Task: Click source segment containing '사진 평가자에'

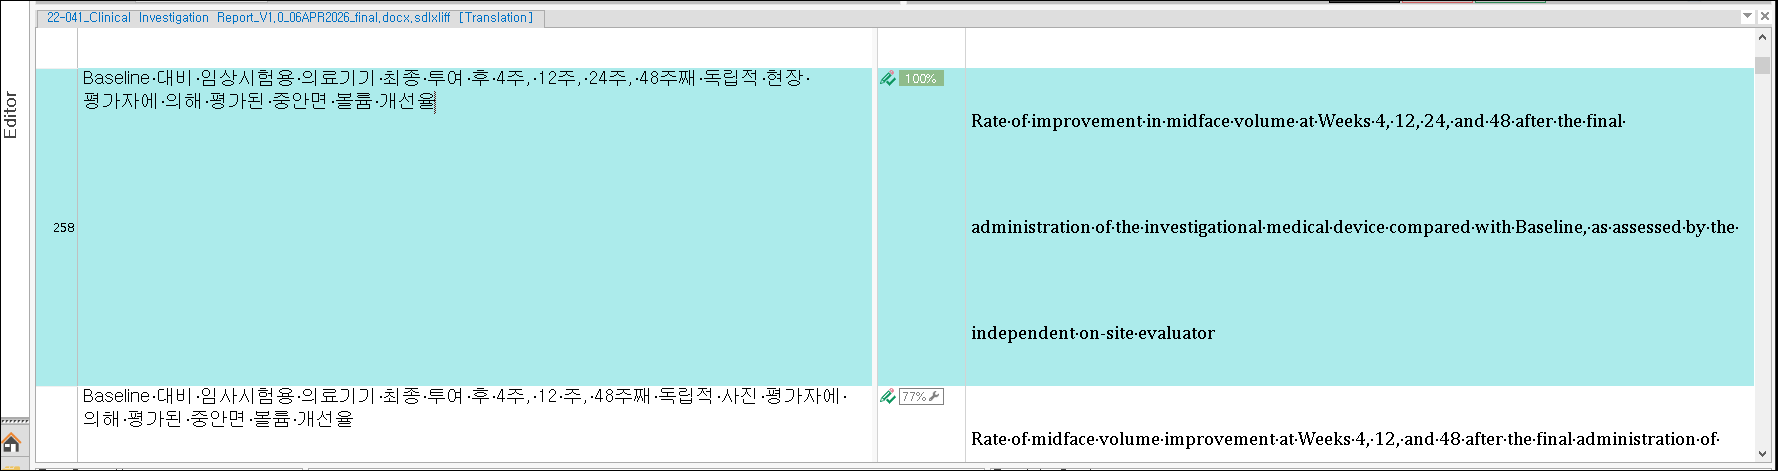Action: (465, 407)
